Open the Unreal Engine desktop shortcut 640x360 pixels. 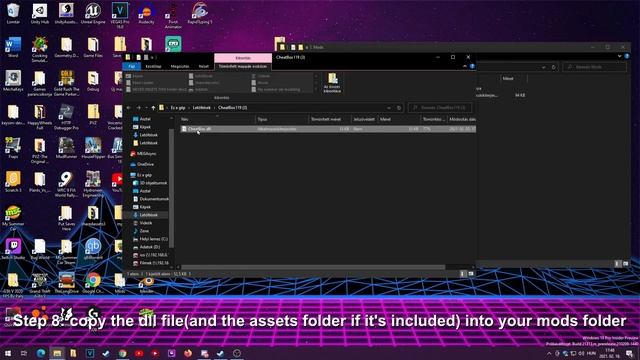tap(93, 13)
